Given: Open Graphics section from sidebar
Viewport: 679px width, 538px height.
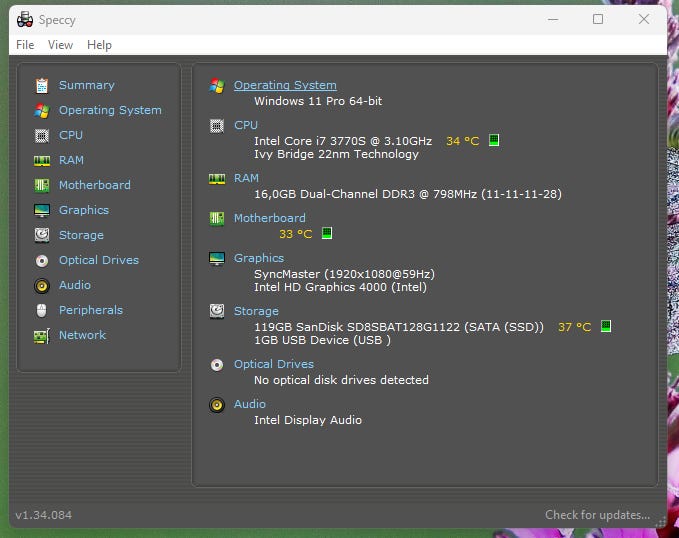Looking at the screenshot, I should point(84,210).
